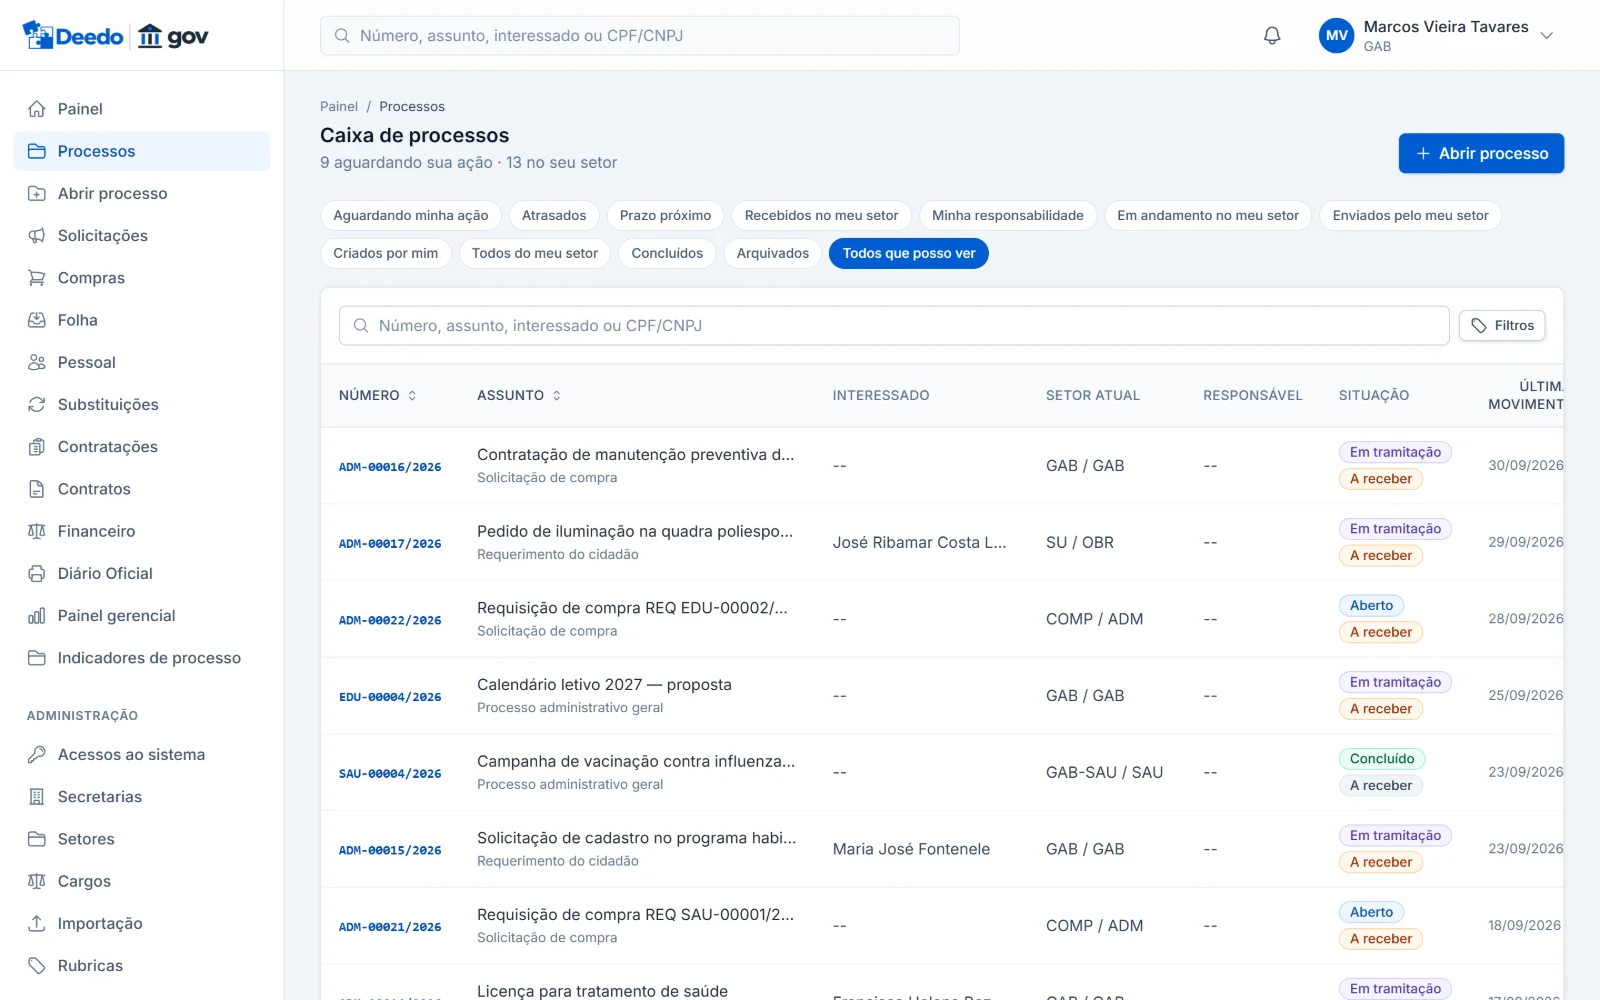Click the Financeiro scales icon
This screenshot has width=1600, height=1000.
(x=37, y=531)
